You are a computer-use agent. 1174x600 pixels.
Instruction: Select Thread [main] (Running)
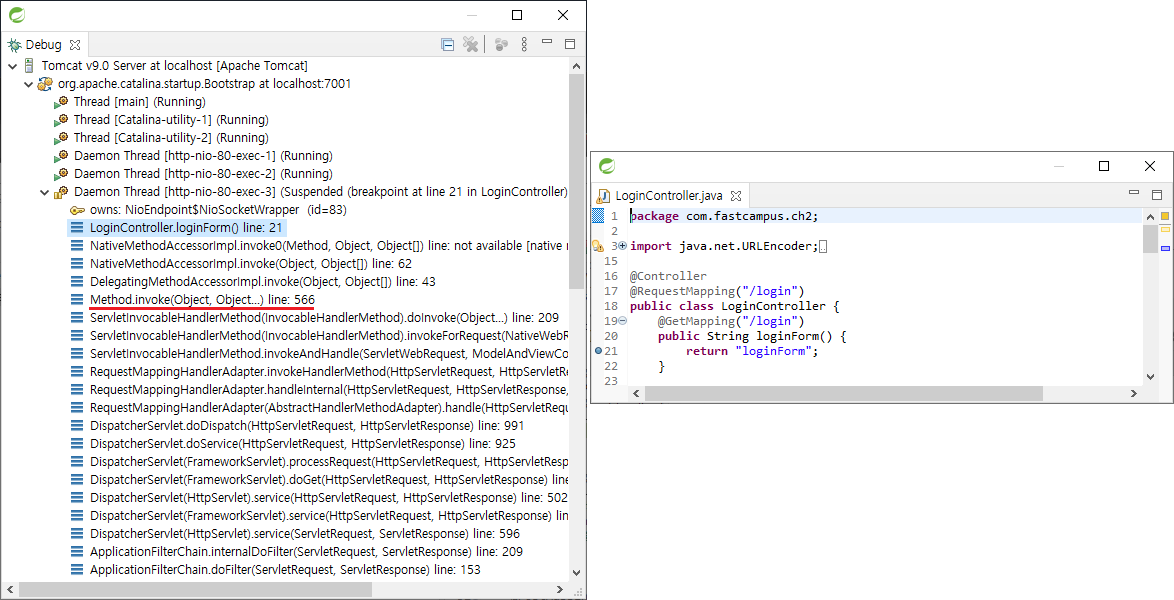(139, 102)
